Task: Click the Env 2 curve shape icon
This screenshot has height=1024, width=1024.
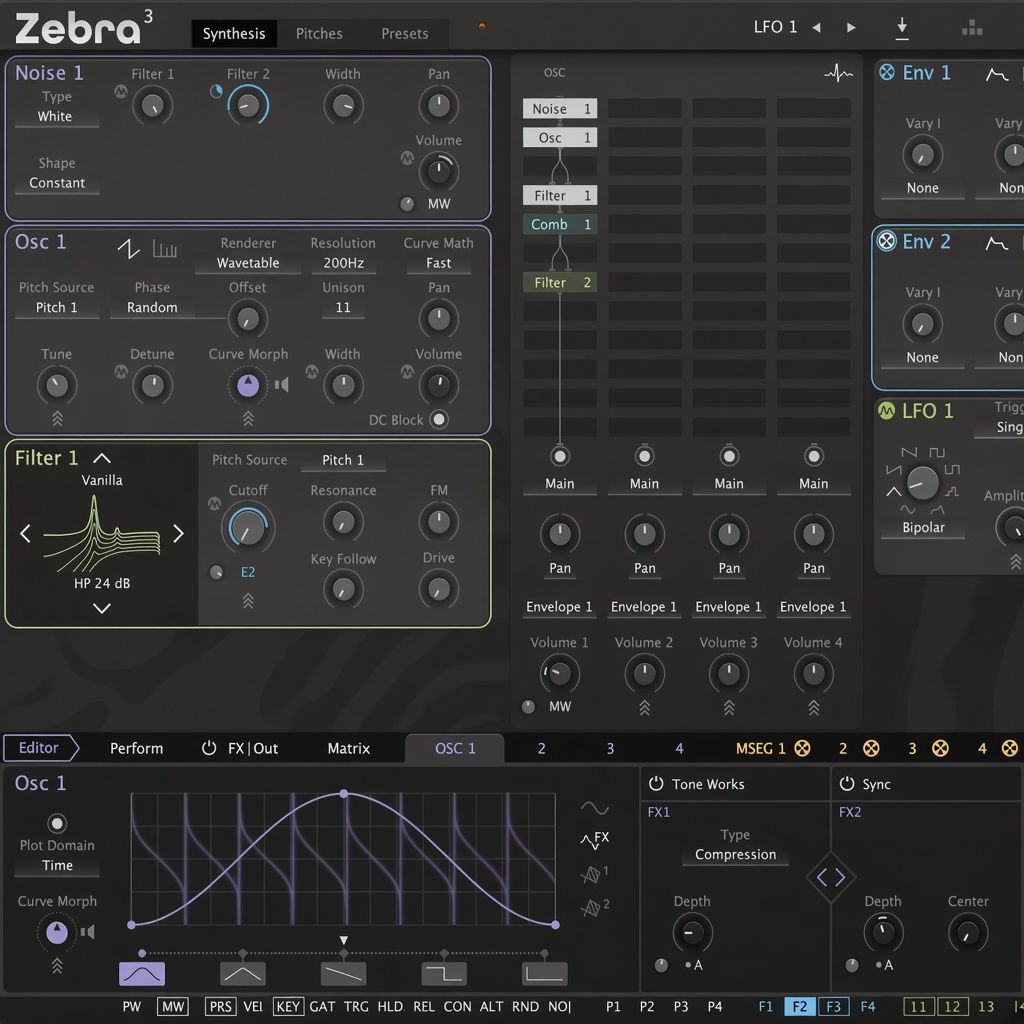Action: (997, 243)
